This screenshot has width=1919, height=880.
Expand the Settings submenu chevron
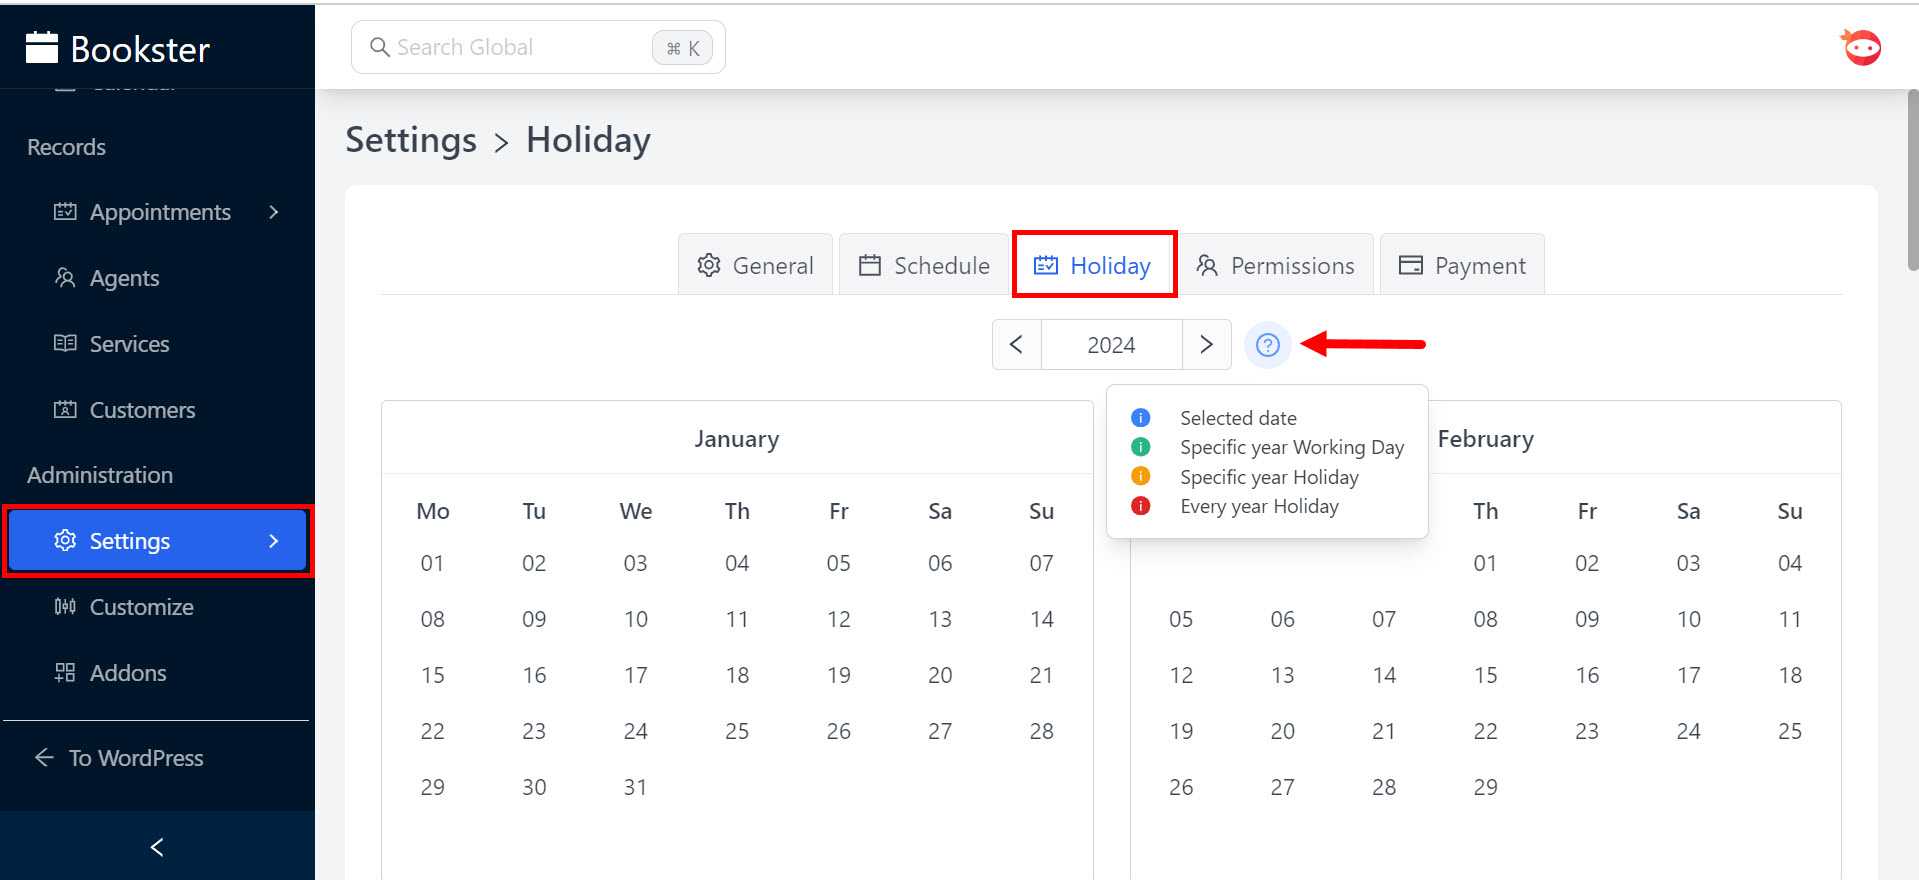pyautogui.click(x=273, y=541)
